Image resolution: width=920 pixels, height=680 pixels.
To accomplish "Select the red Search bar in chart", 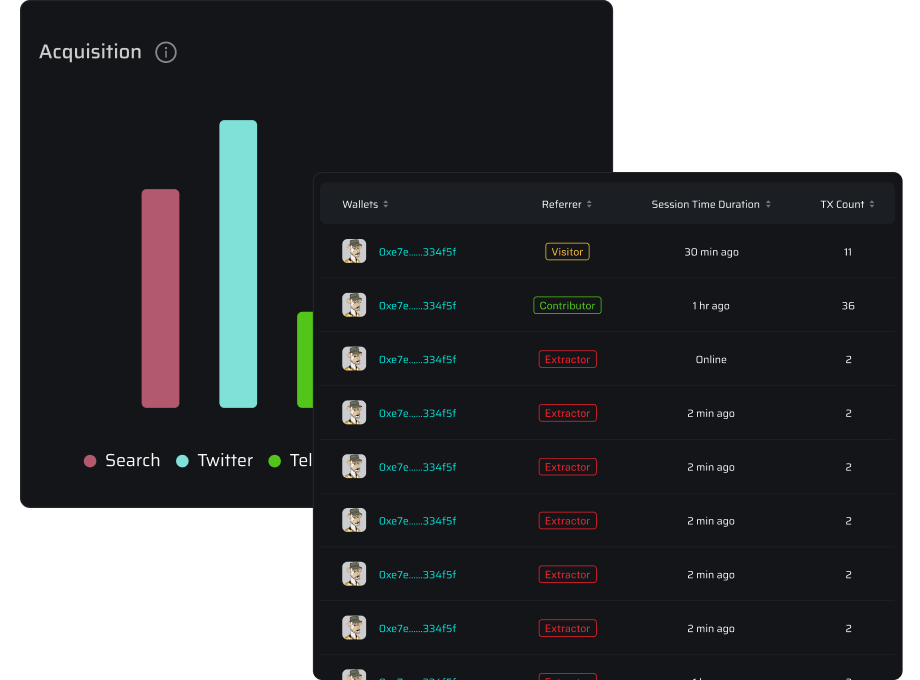I will tap(160, 298).
